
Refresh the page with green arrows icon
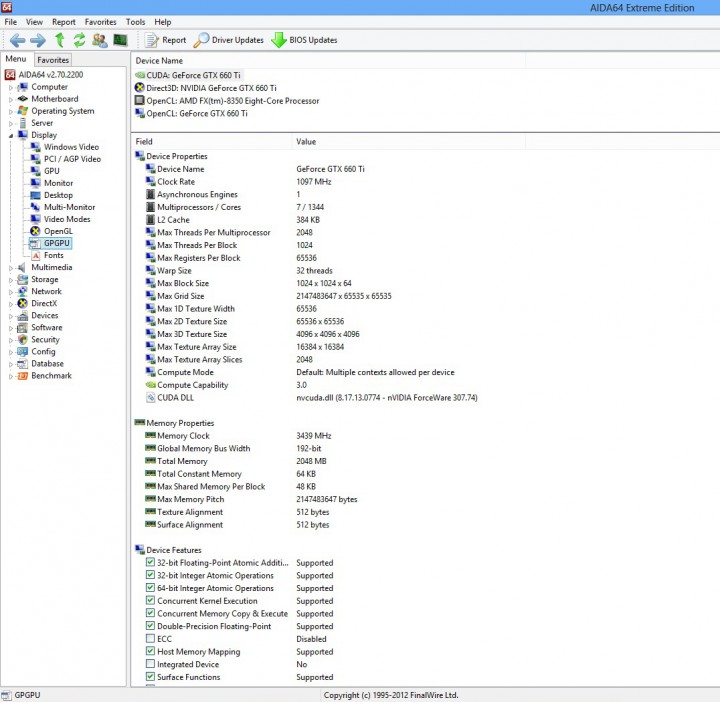point(79,40)
